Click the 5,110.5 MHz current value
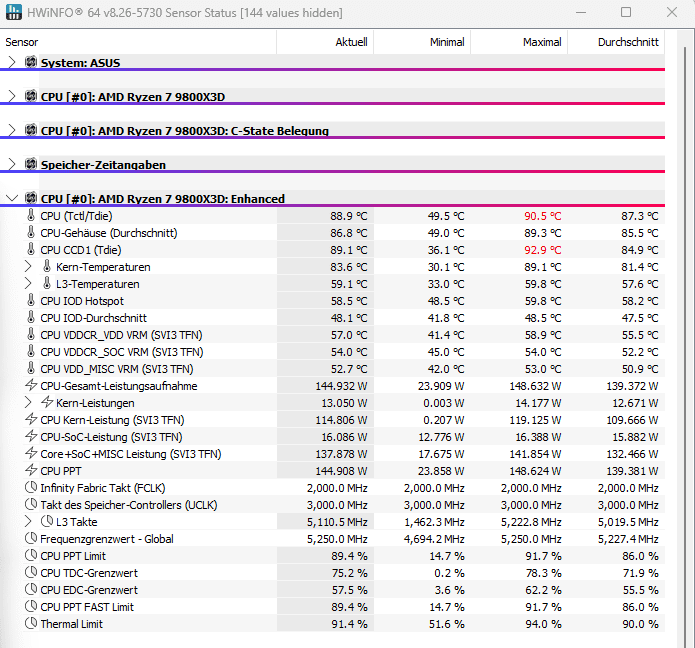The width and height of the screenshot is (695, 648). coord(337,522)
